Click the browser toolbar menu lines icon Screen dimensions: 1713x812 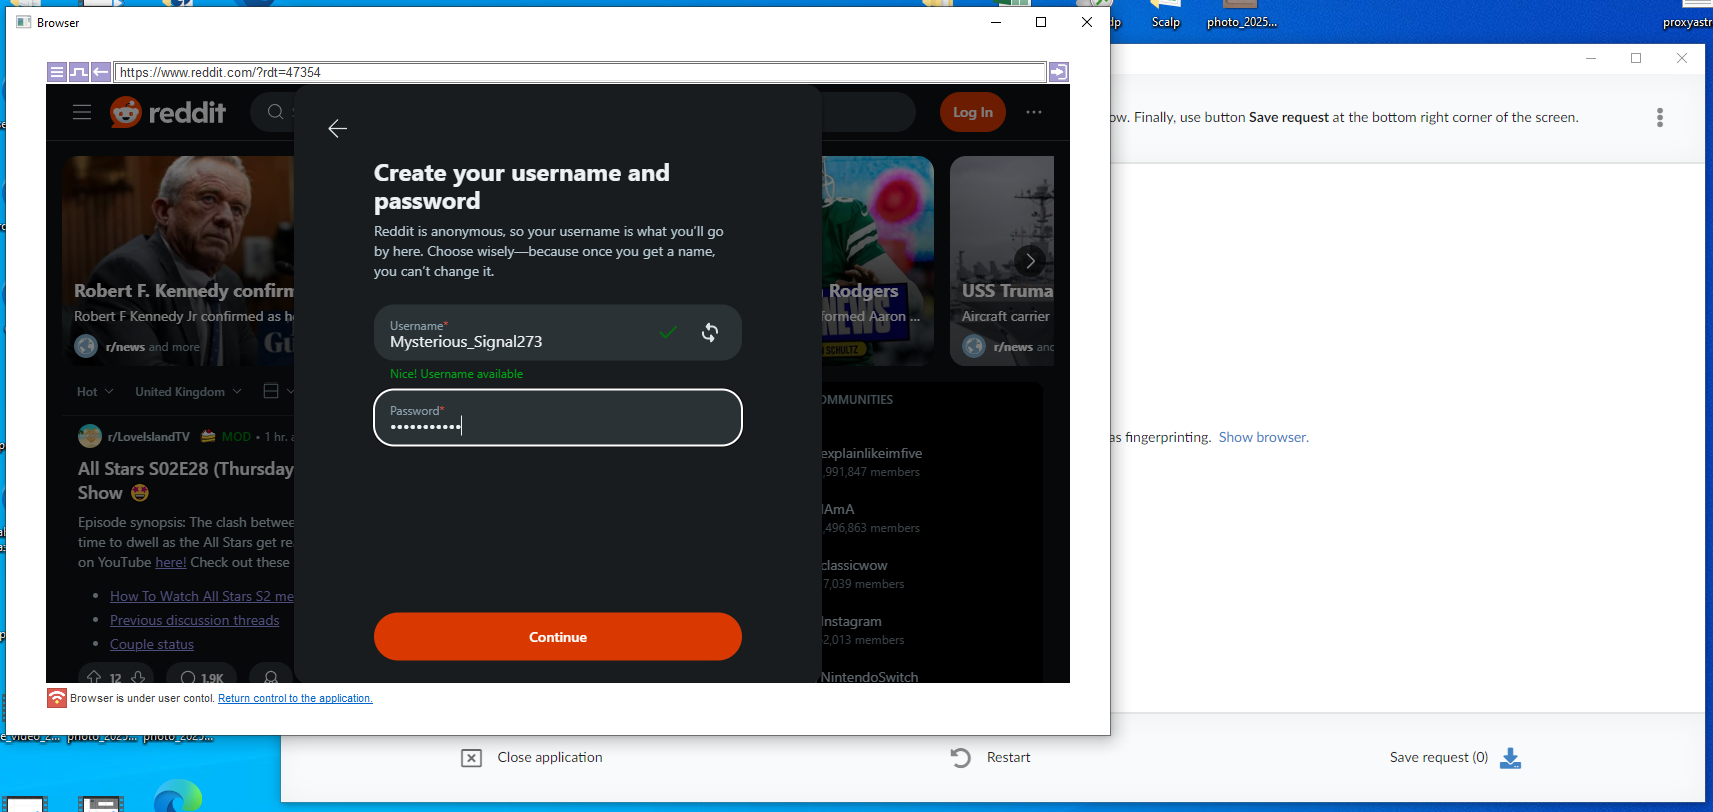(57, 72)
